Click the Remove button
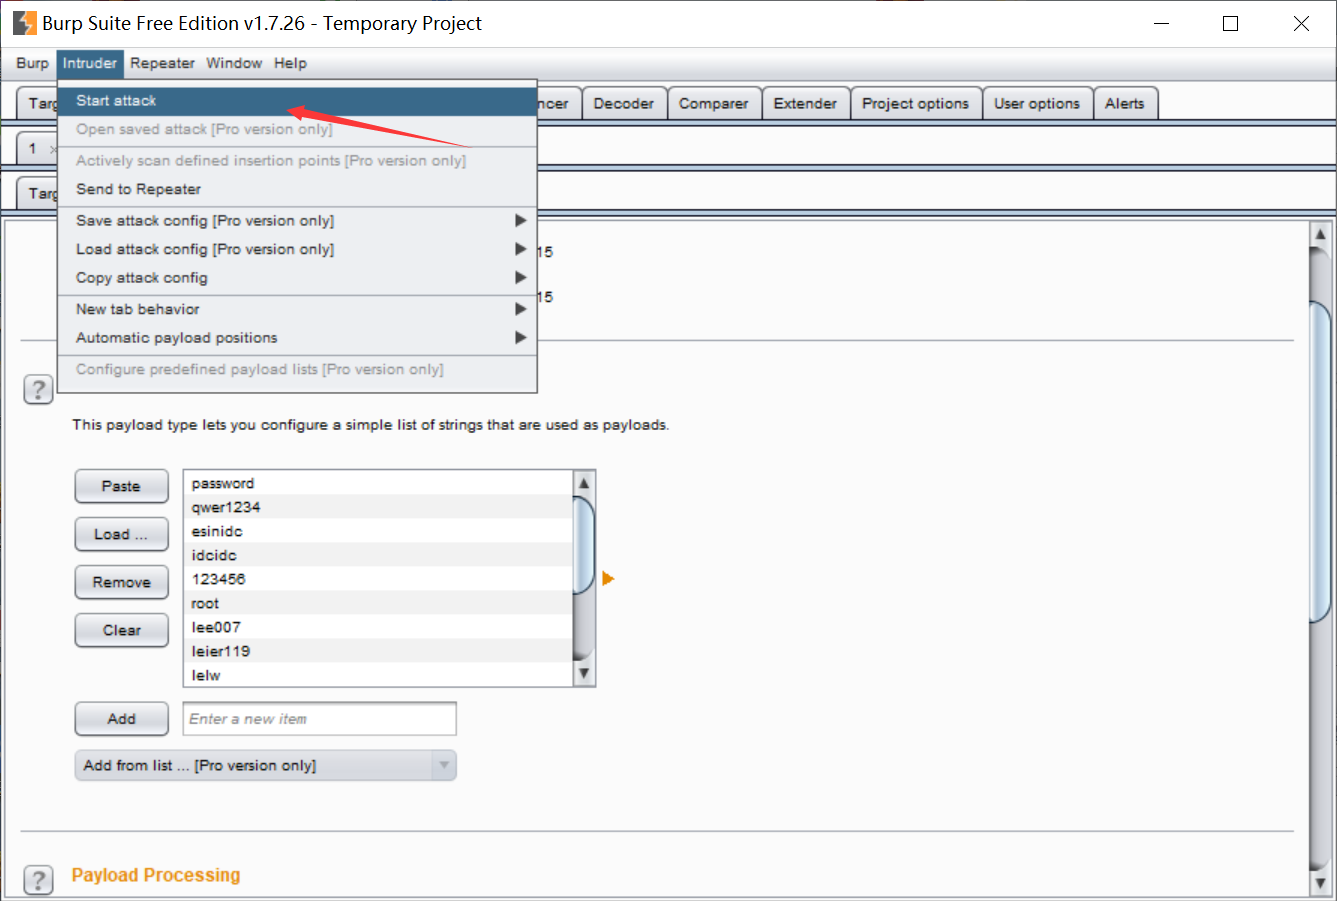Image resolution: width=1337 pixels, height=901 pixels. click(x=121, y=582)
